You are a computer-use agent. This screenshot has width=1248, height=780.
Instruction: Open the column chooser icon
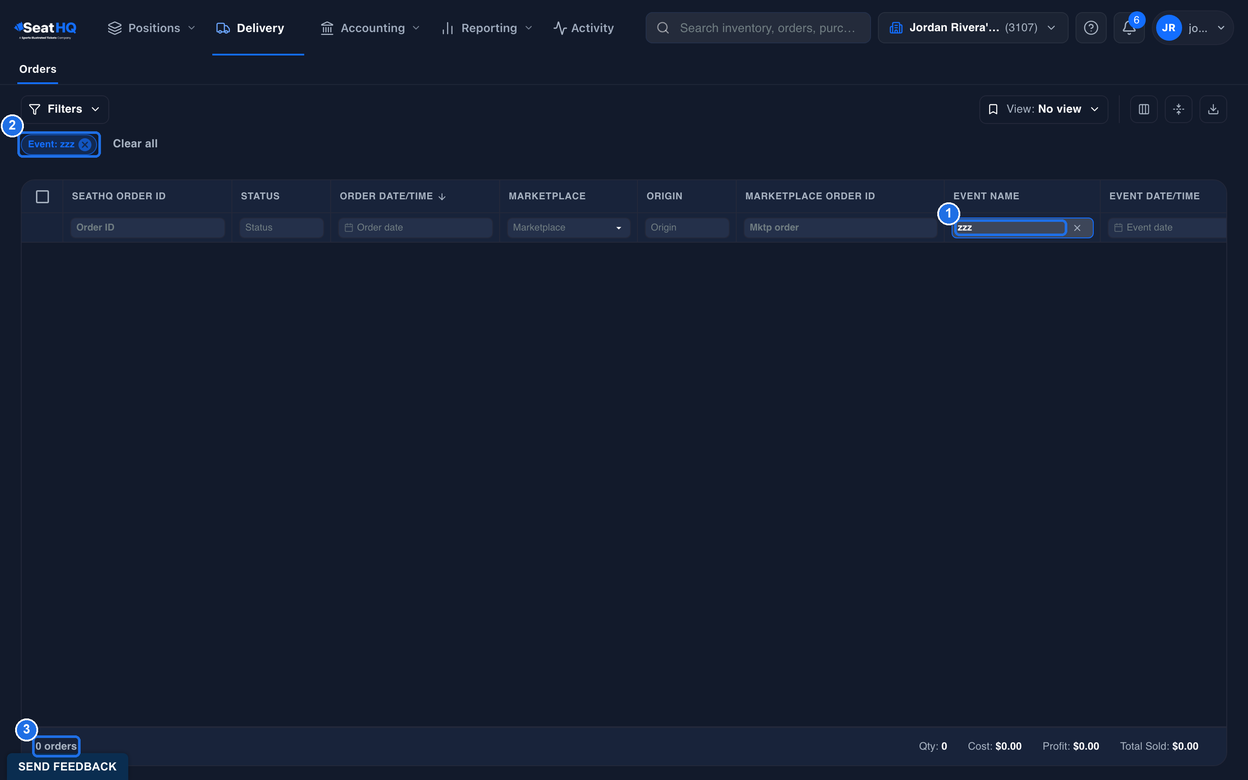(x=1144, y=109)
